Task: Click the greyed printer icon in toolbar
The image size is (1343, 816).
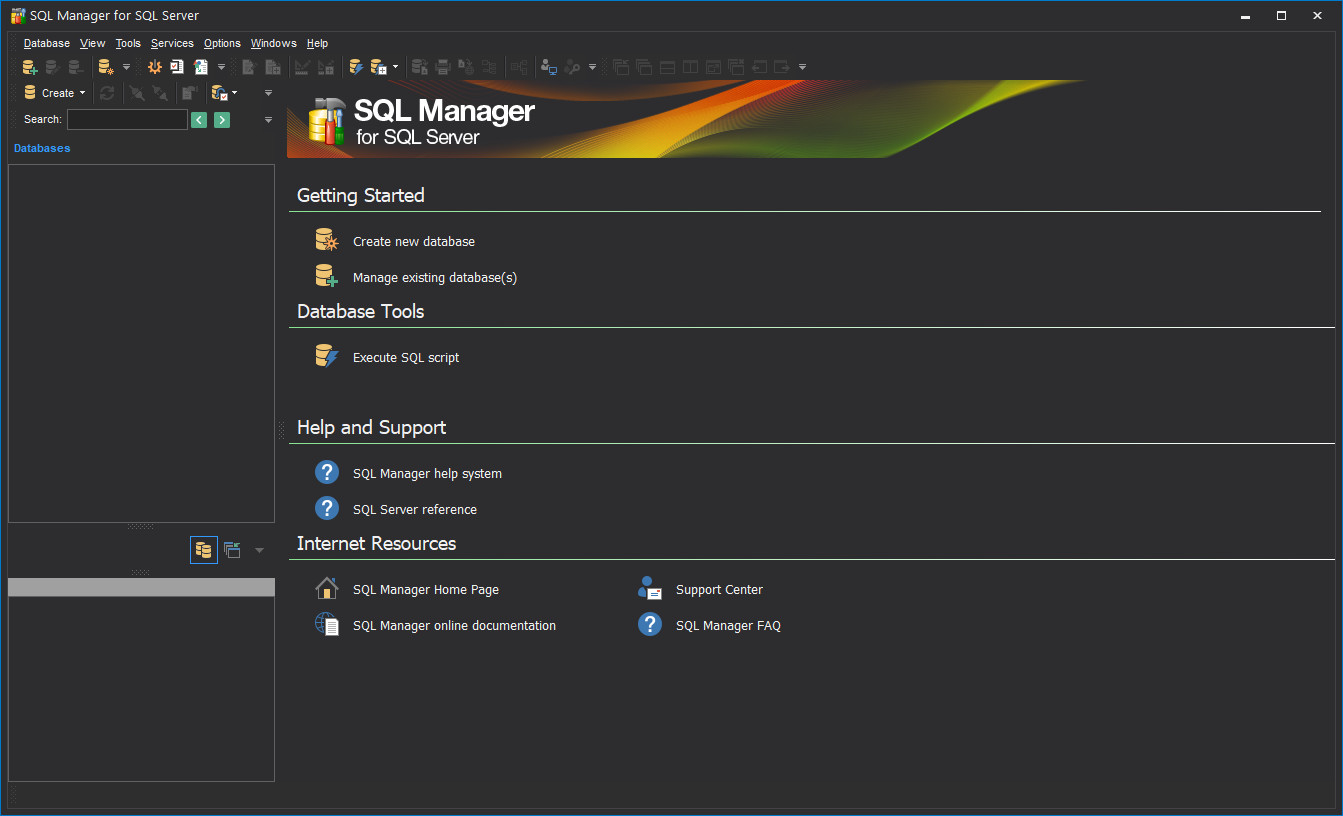Action: [x=443, y=67]
